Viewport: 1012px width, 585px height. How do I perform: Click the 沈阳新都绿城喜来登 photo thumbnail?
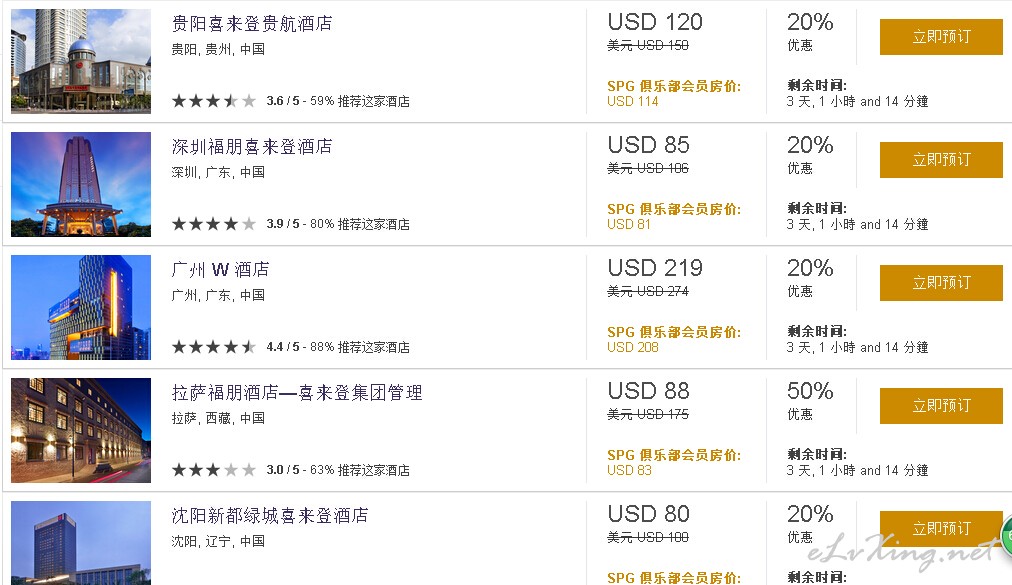point(81,543)
